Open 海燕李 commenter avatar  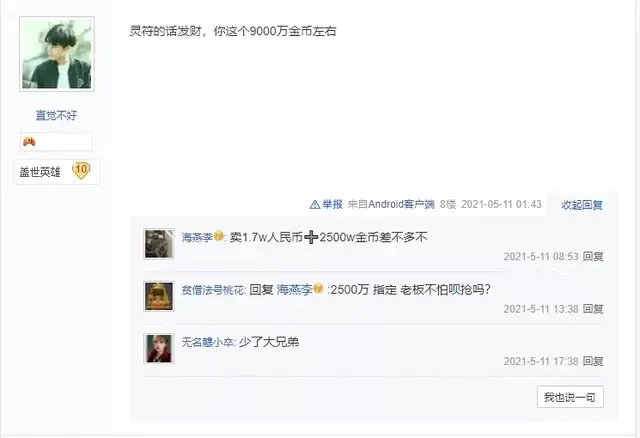(159, 244)
